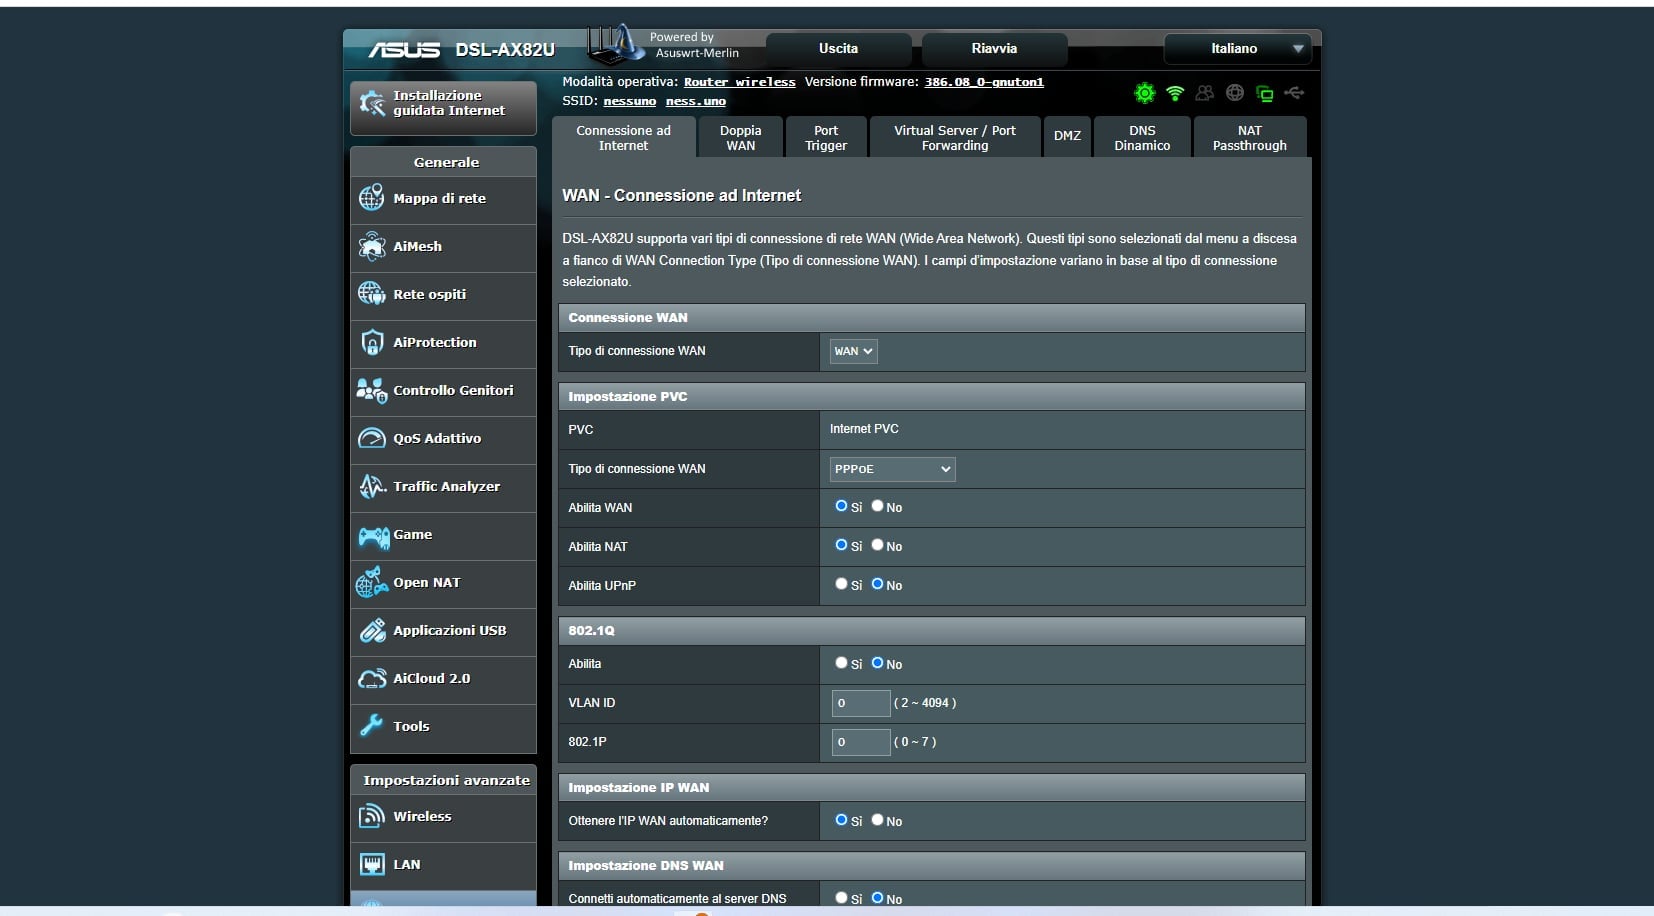Click the Tools wrench icon
1654x916 pixels.
point(372,726)
